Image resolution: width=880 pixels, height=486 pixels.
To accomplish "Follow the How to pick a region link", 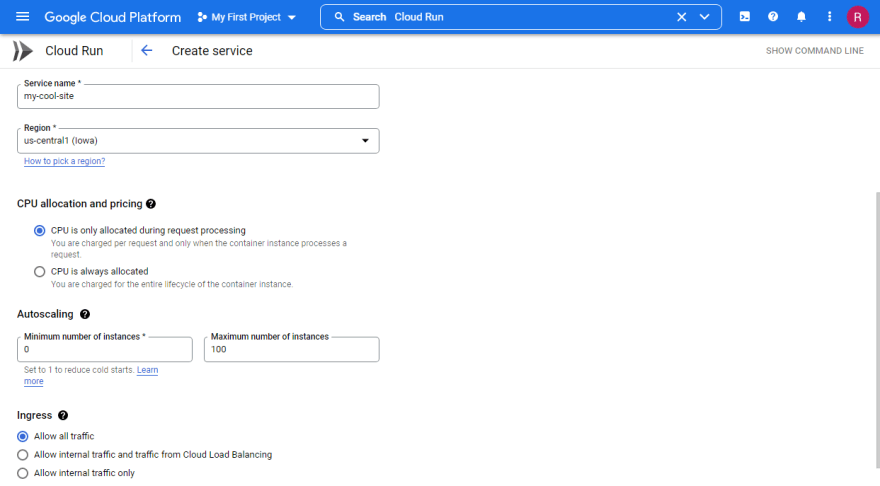I will pos(65,161).
